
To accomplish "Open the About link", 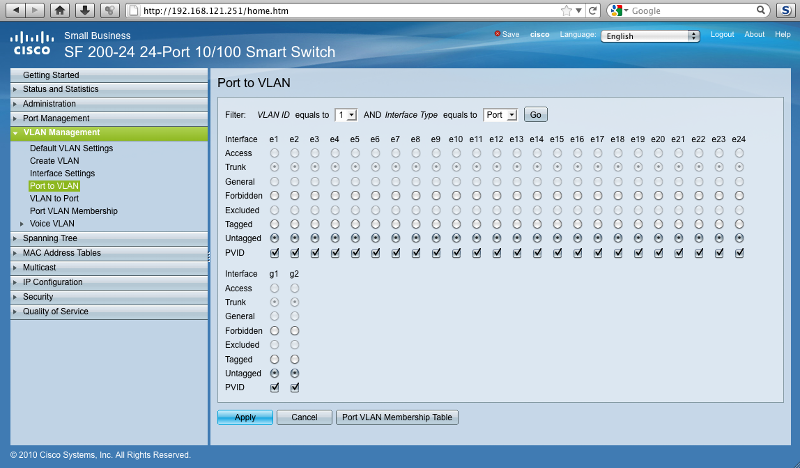I will [754, 34].
